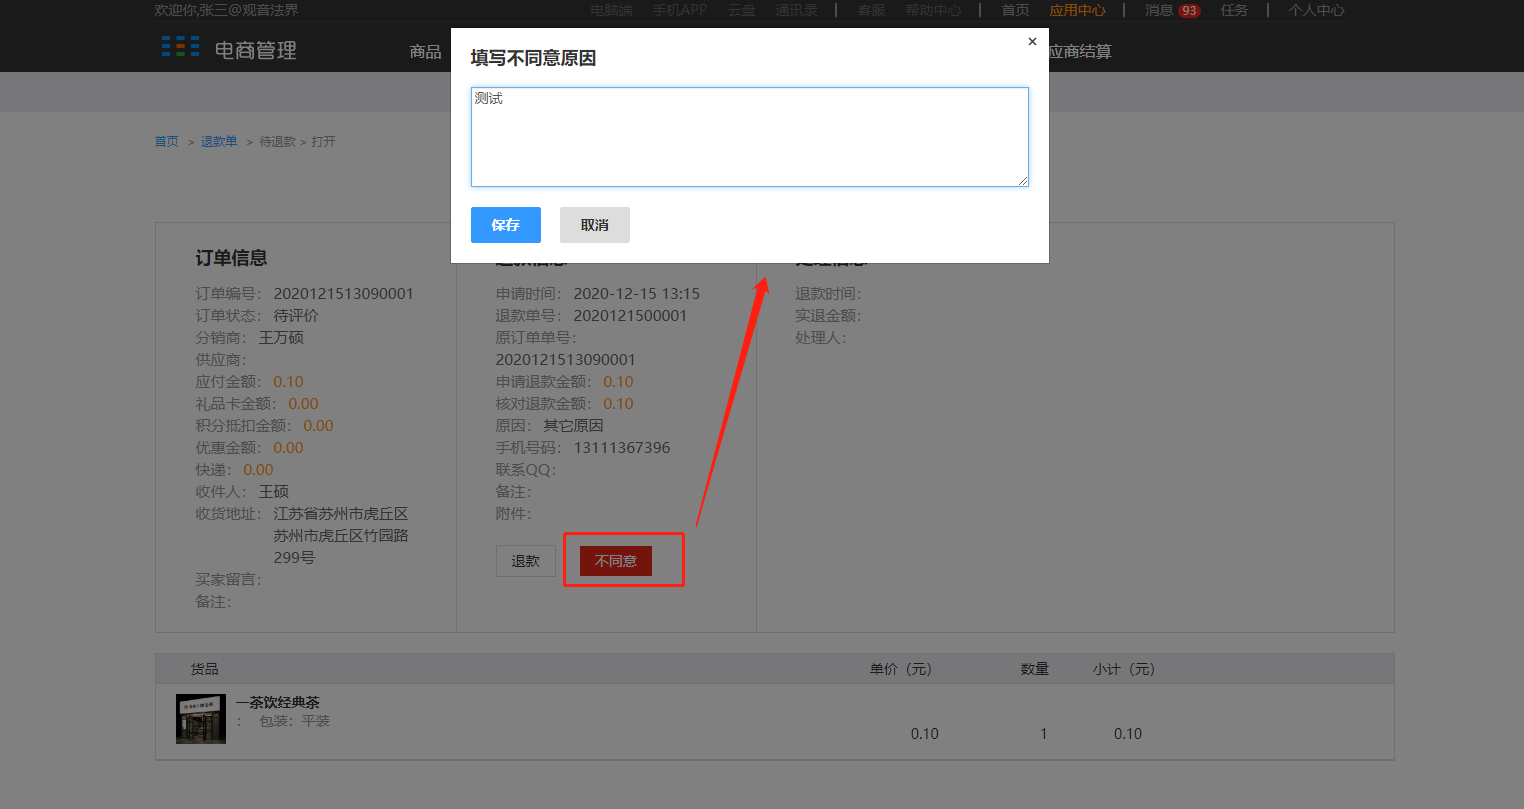Click the 积分抵扣金额 value 0.00
The width and height of the screenshot is (1524, 809).
pos(318,426)
